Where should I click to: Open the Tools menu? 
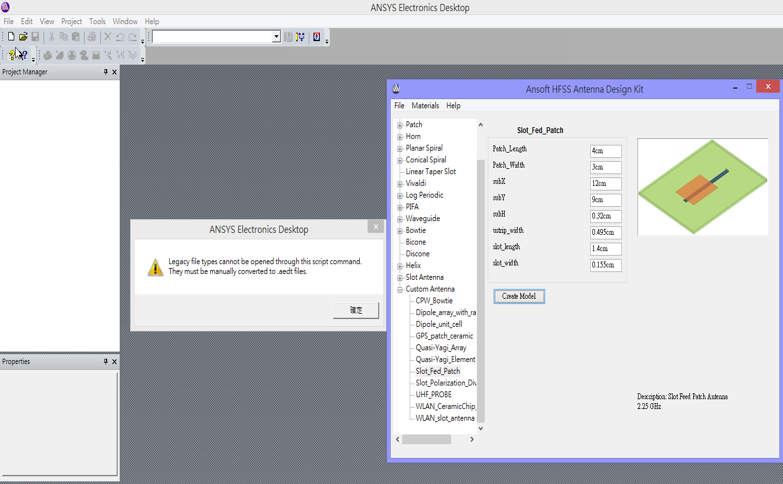[x=97, y=21]
